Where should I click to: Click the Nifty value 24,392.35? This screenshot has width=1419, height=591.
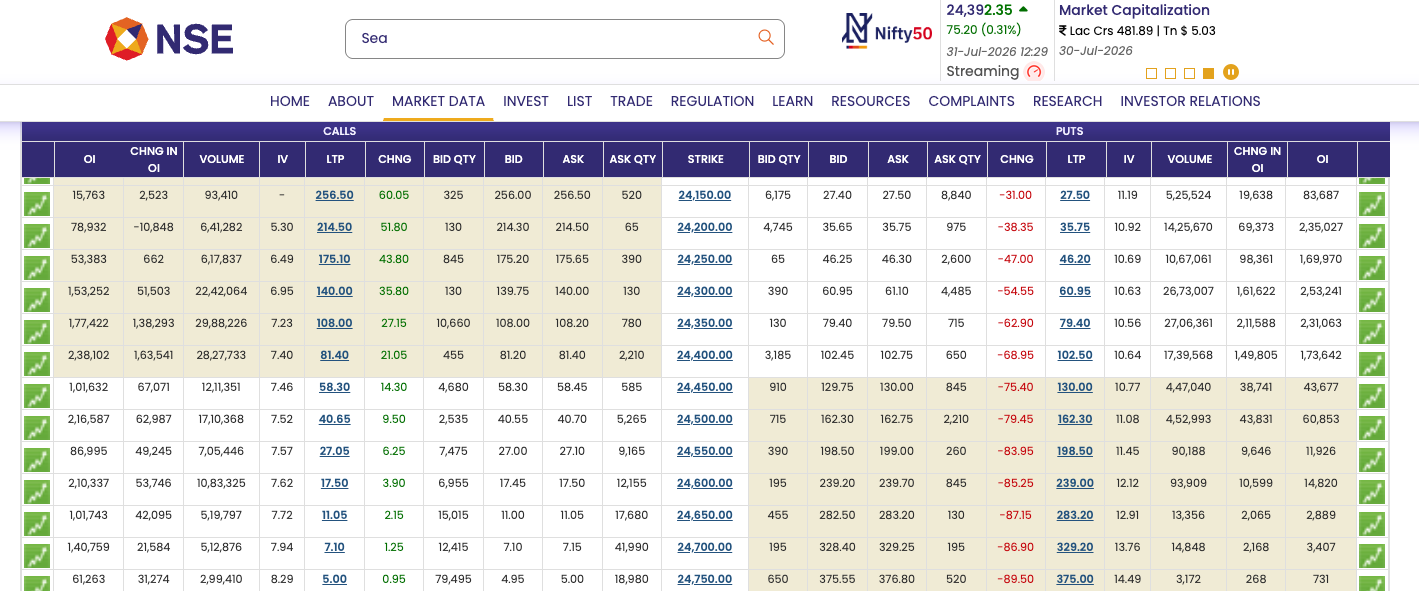[979, 10]
